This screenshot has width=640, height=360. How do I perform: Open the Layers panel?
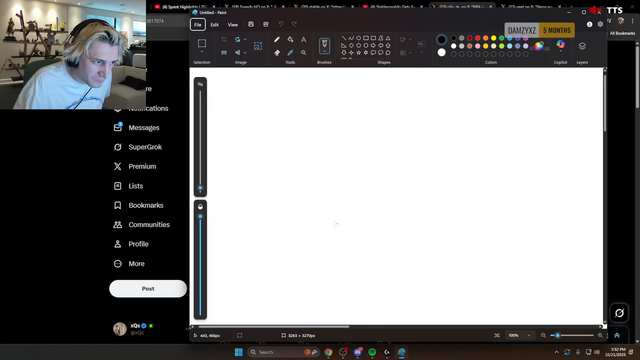pyautogui.click(x=582, y=46)
